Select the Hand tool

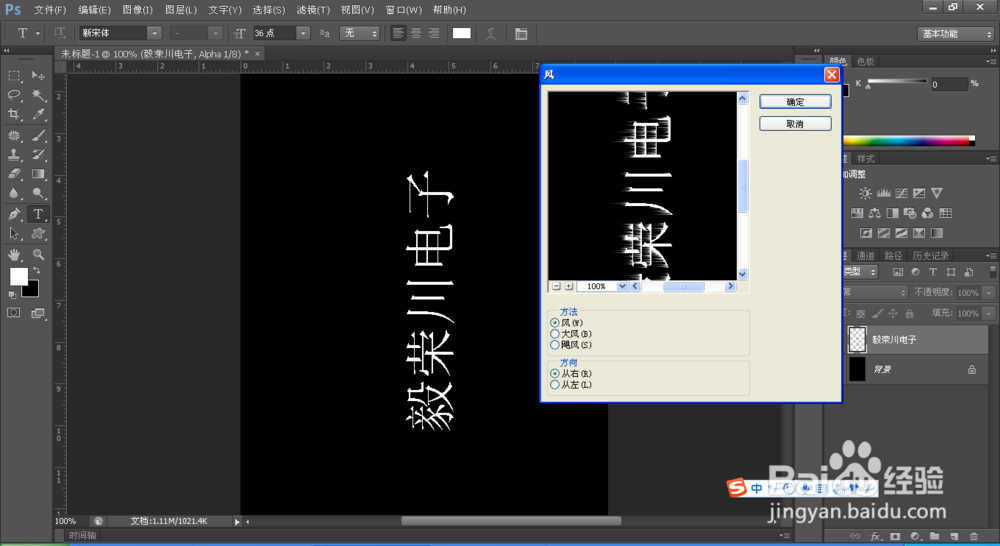[14, 255]
